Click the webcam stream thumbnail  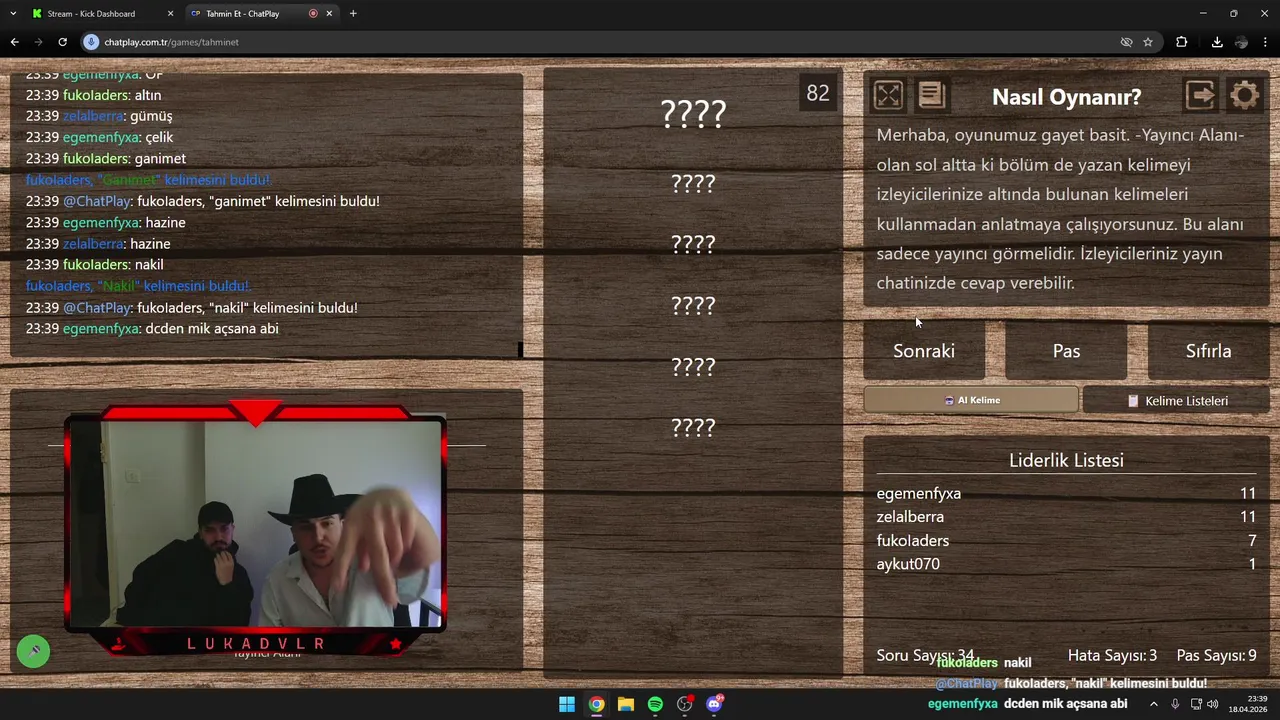point(256,524)
